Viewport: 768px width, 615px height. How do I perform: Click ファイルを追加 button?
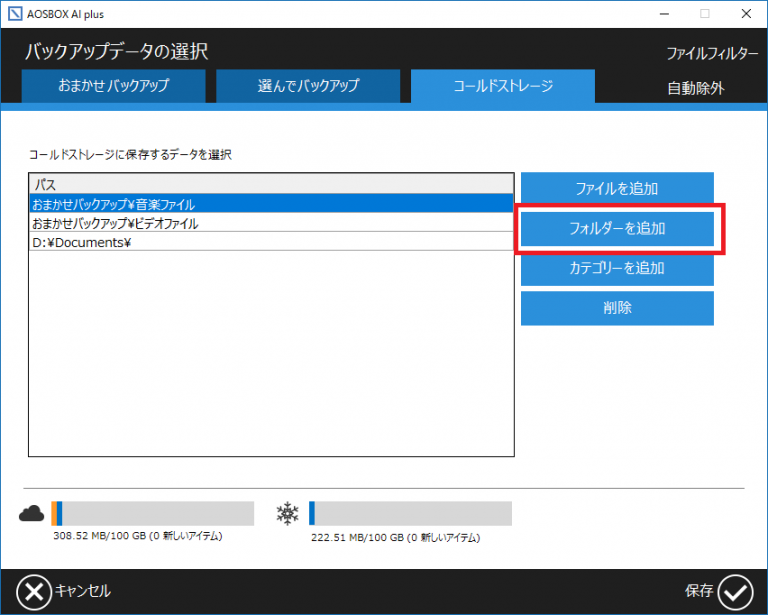point(617,189)
